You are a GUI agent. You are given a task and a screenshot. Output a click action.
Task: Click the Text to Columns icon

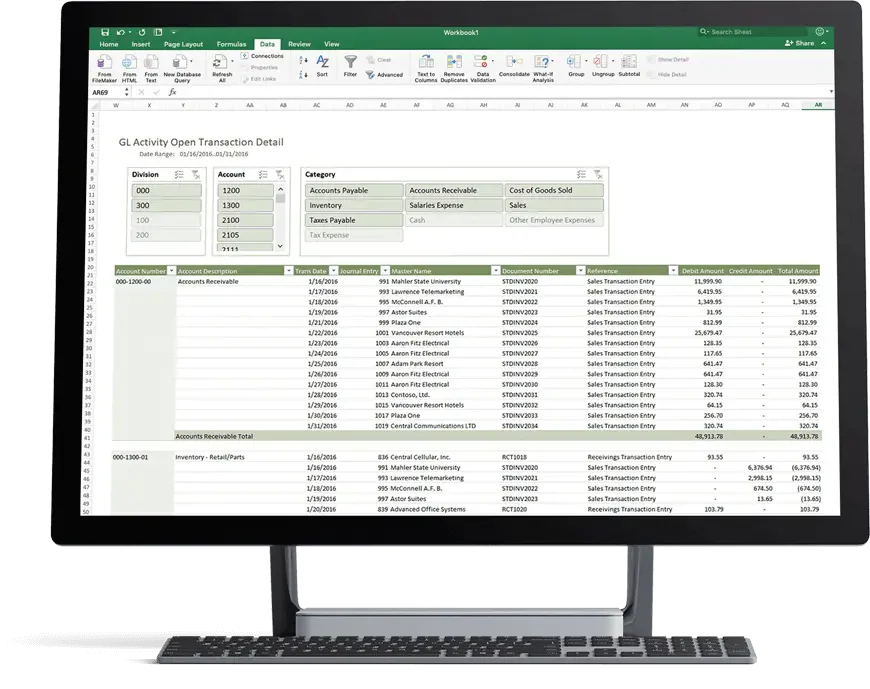pos(426,62)
